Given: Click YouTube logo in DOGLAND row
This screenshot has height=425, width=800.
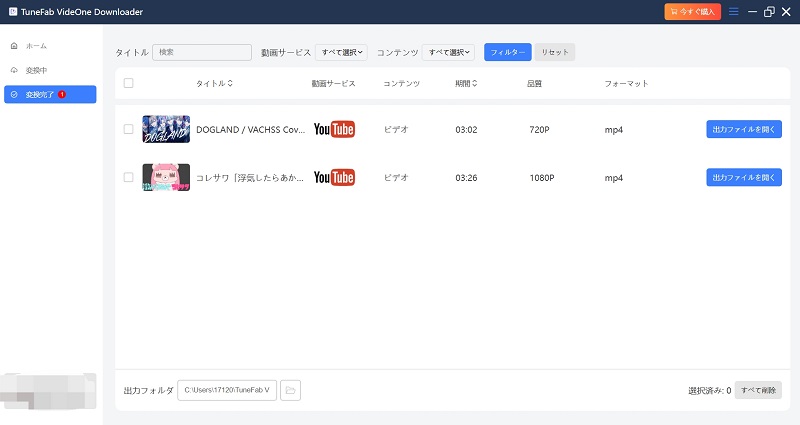Looking at the screenshot, I should click(334, 130).
